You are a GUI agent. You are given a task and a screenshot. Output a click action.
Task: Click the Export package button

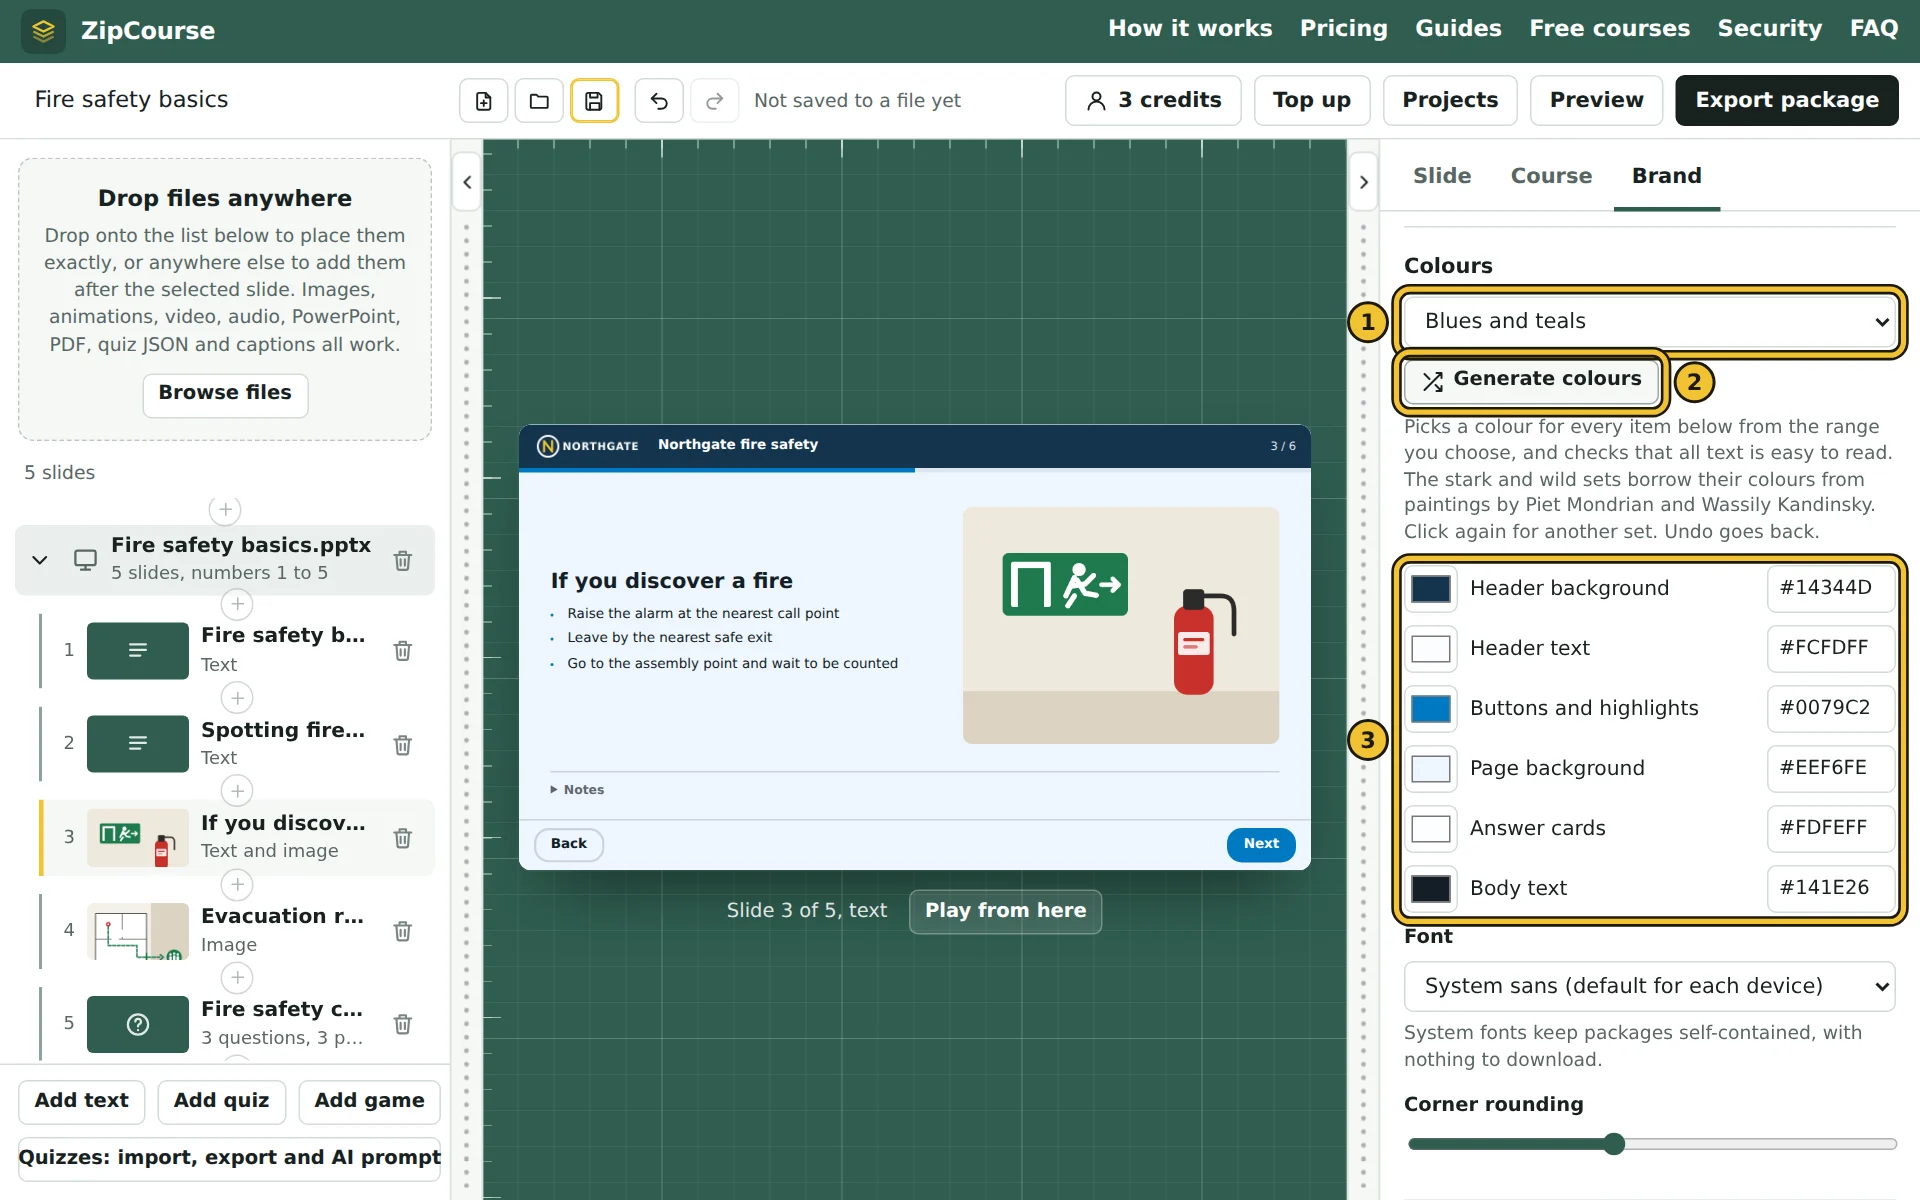(1787, 100)
